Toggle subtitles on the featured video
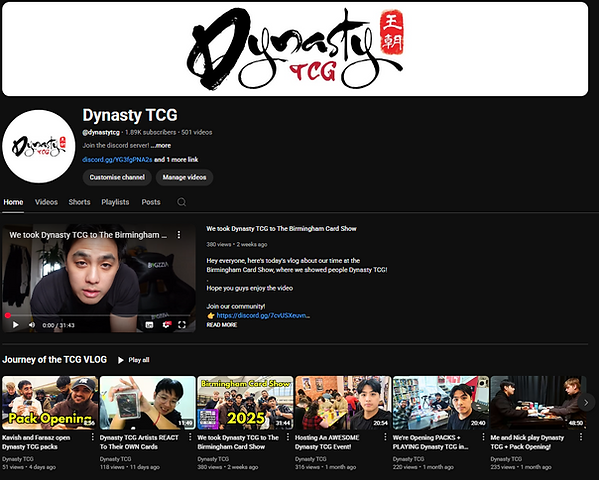Viewport: 599px width, 480px height. click(149, 325)
